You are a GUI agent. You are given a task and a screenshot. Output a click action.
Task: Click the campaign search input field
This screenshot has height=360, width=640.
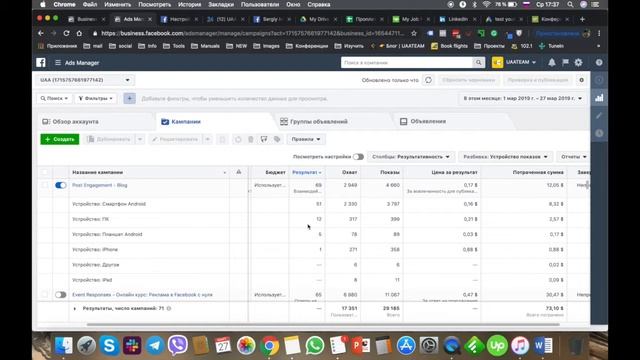click(407, 62)
